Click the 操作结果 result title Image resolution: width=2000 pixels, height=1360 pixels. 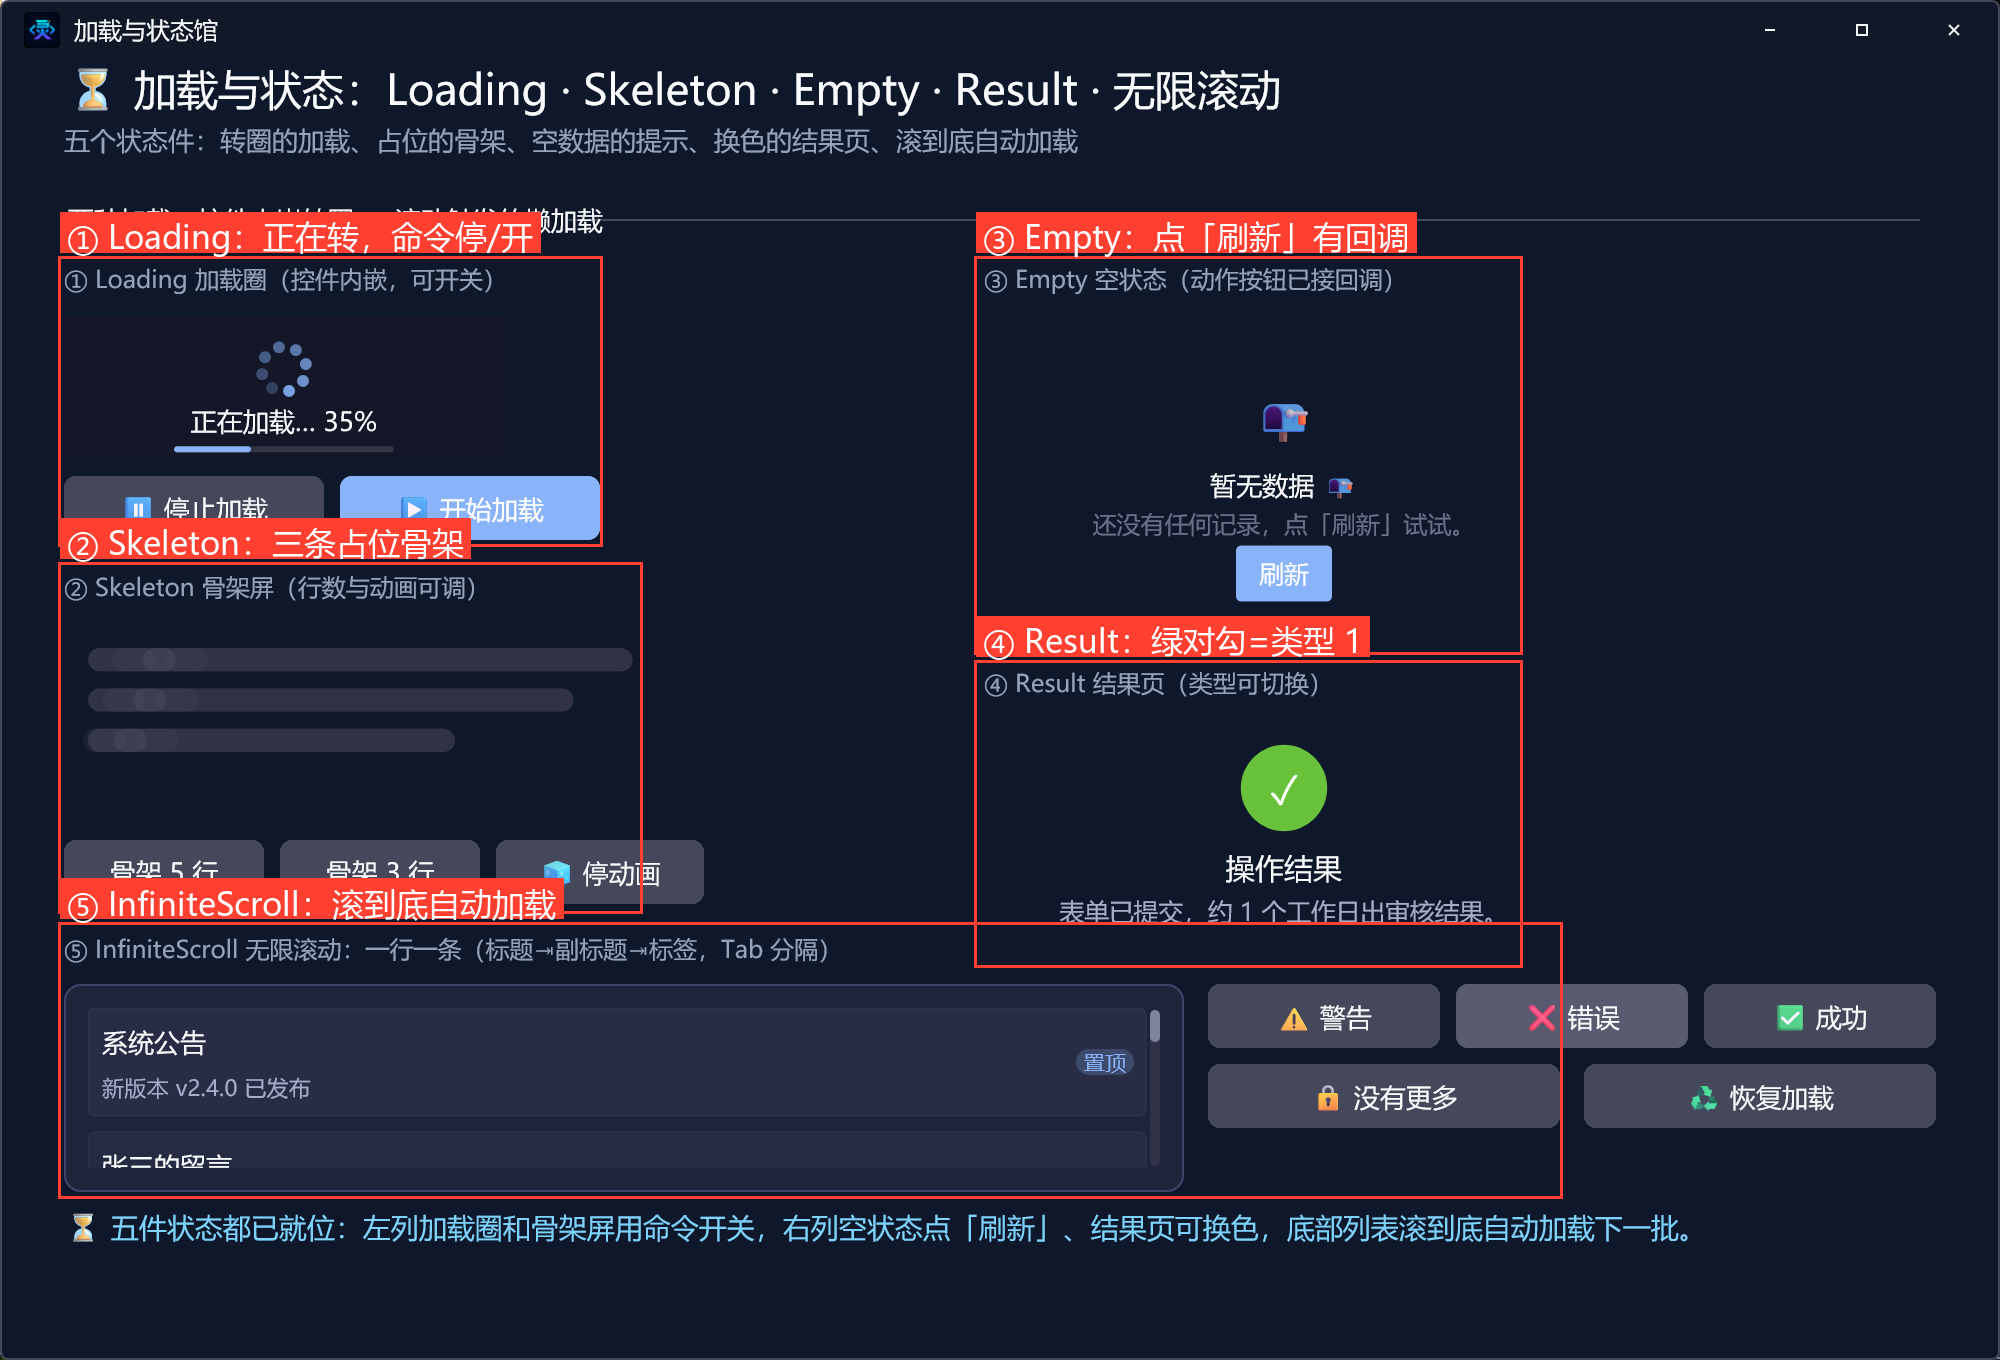pos(1283,869)
